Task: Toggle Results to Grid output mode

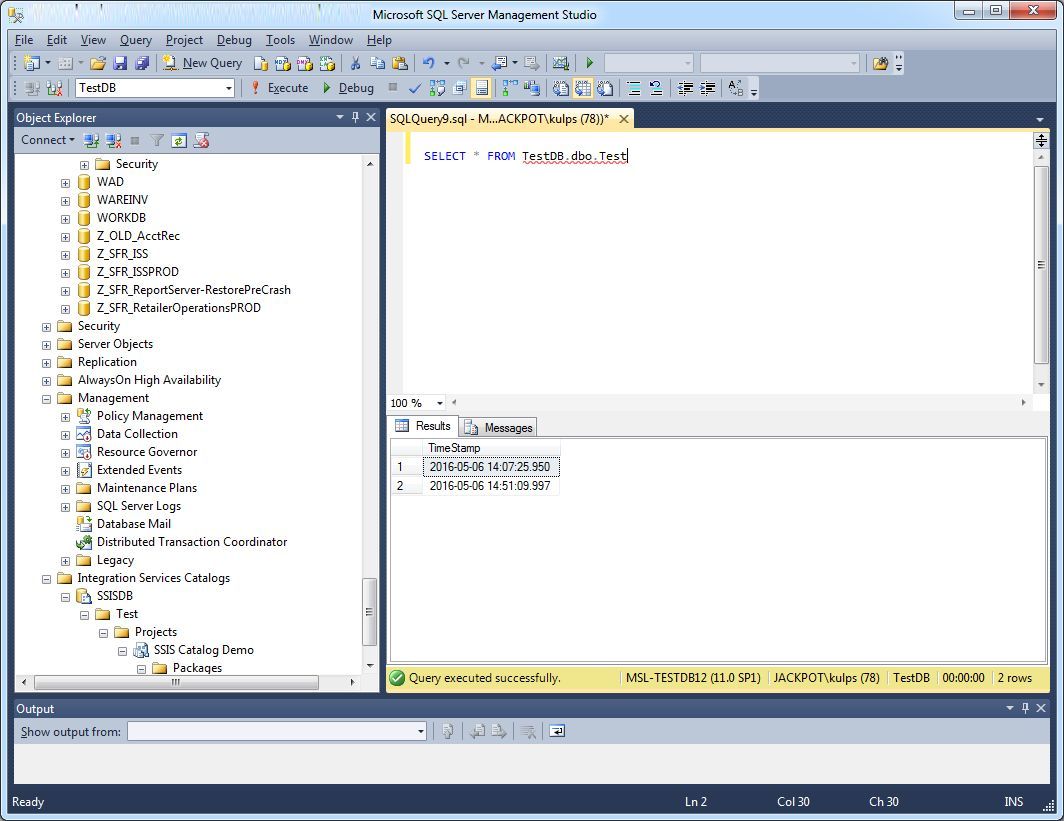Action: [x=583, y=88]
